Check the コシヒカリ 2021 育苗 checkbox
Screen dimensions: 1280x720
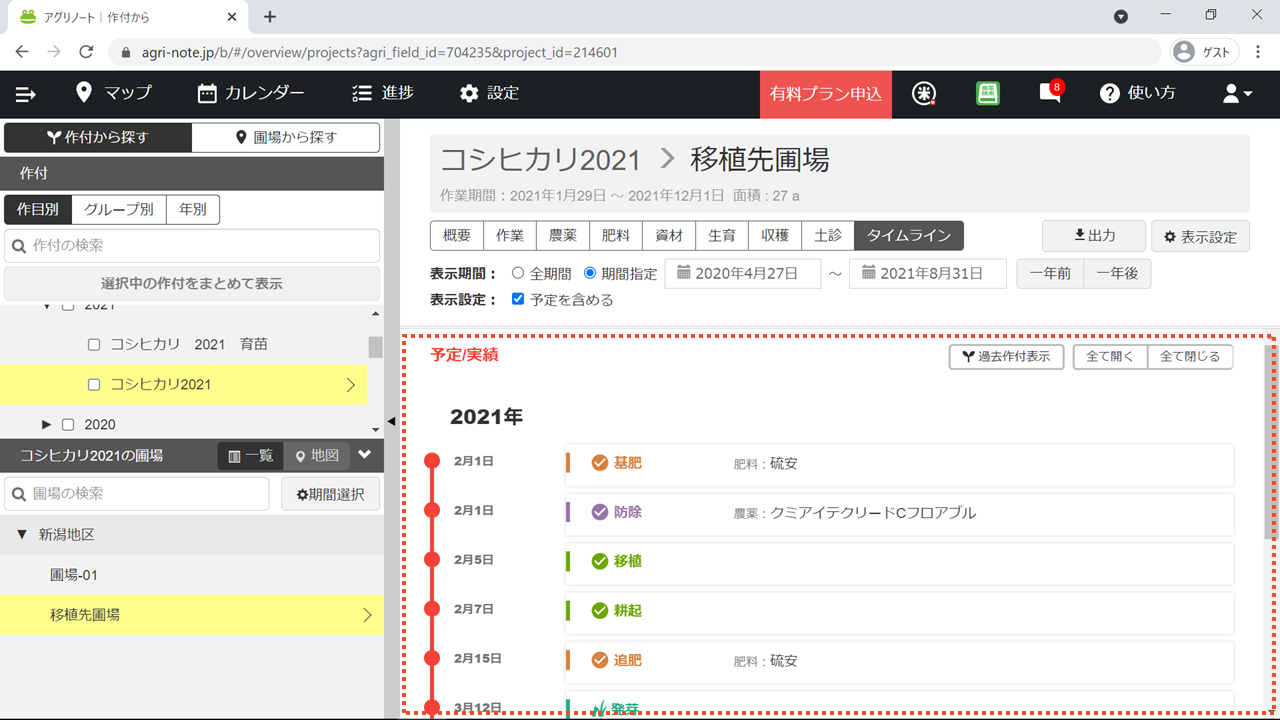[94, 344]
